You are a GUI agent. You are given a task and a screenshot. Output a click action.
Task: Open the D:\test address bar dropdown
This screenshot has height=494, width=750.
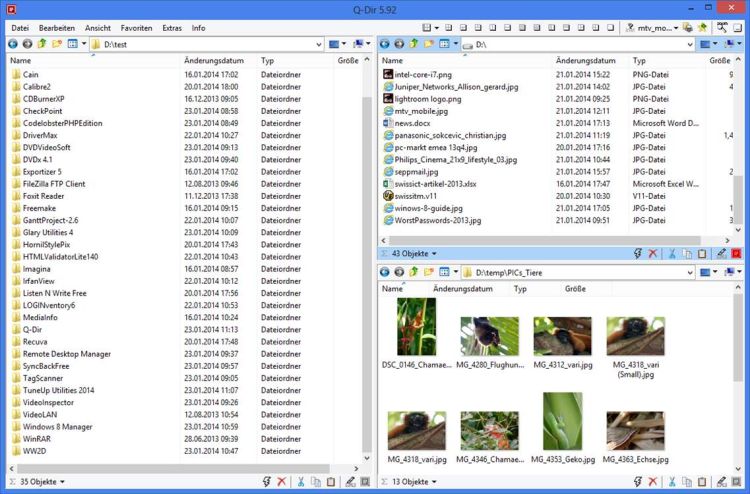318,44
